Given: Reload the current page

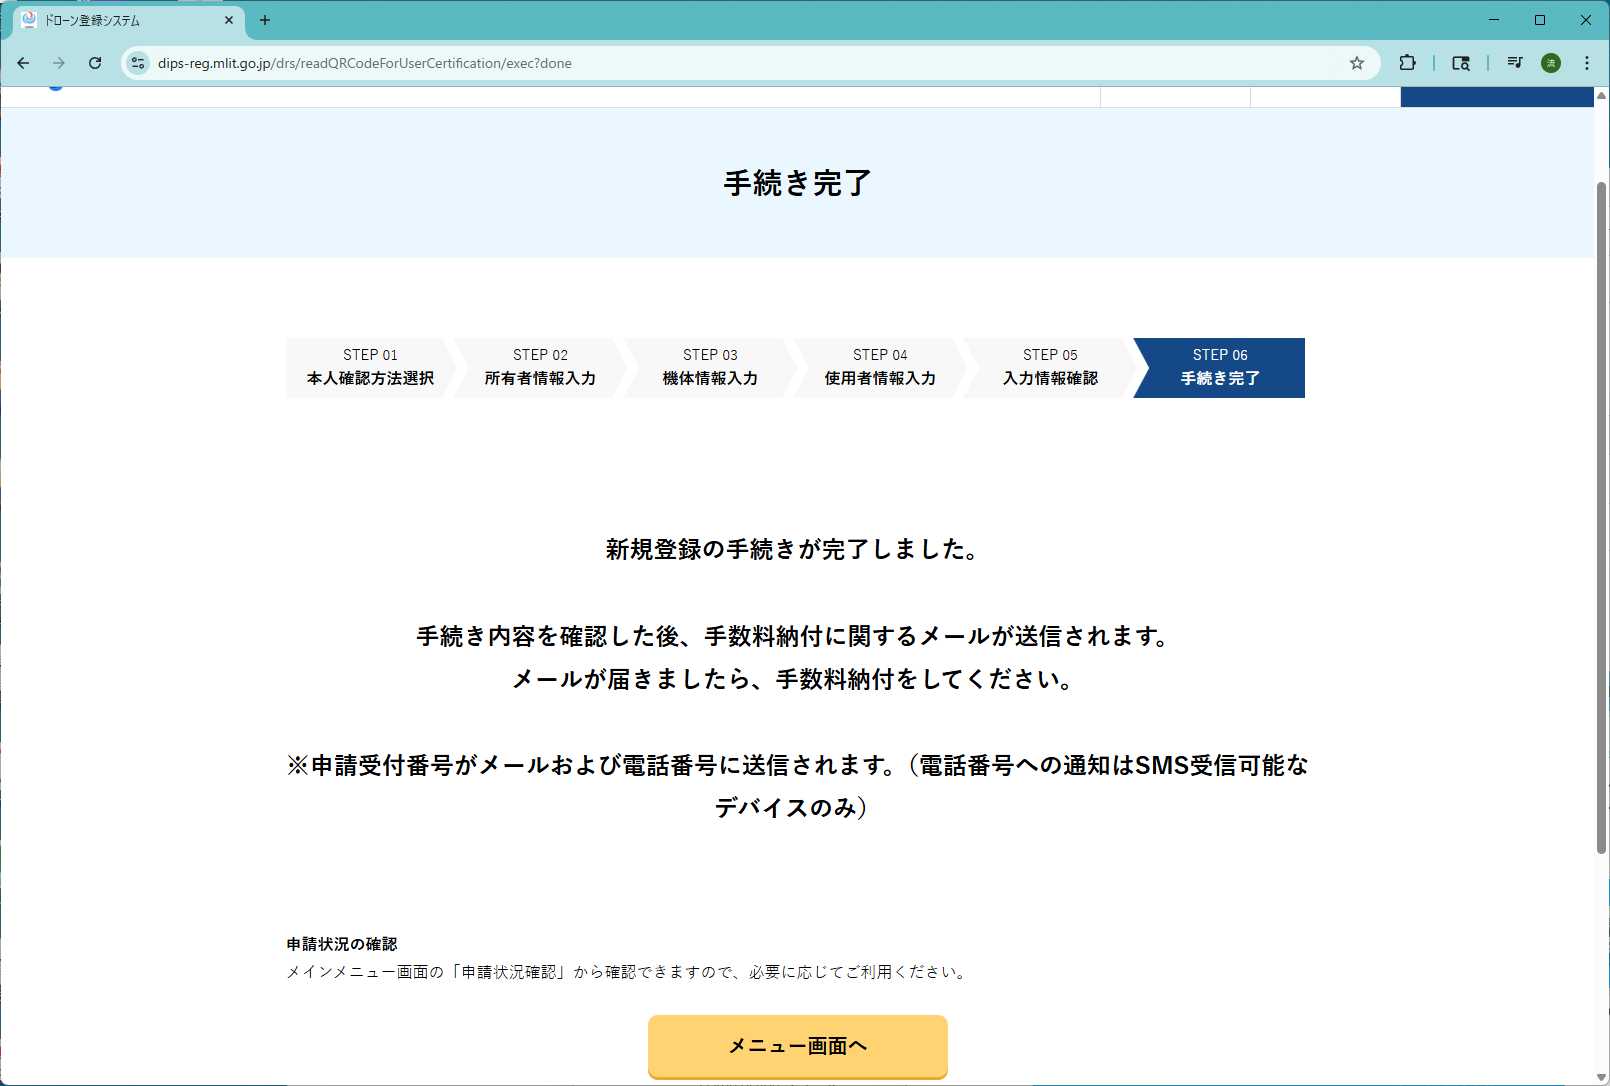Looking at the screenshot, I should pyautogui.click(x=95, y=63).
